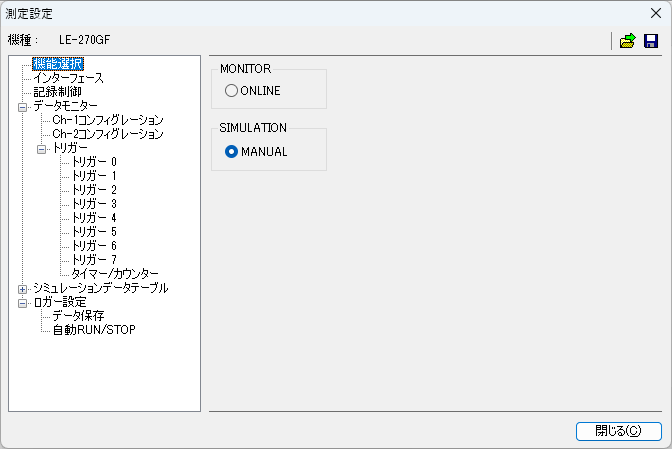
Task: Select the ONLINE monitor radio button
Action: click(232, 91)
